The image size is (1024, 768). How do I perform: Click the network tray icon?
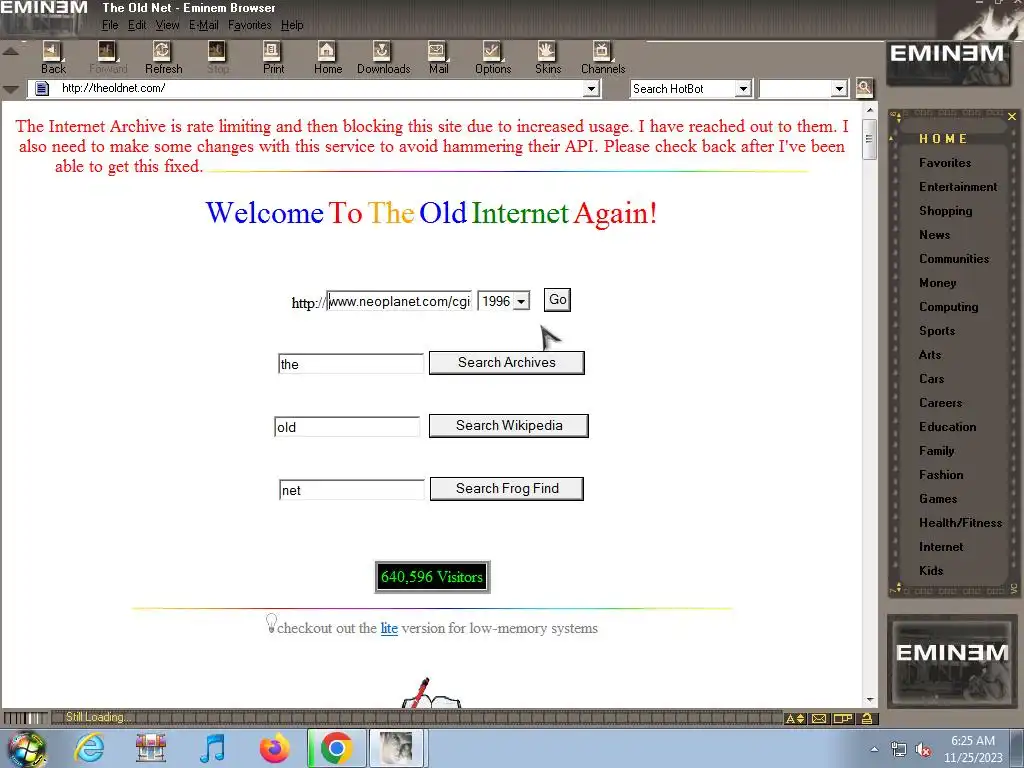(899, 750)
